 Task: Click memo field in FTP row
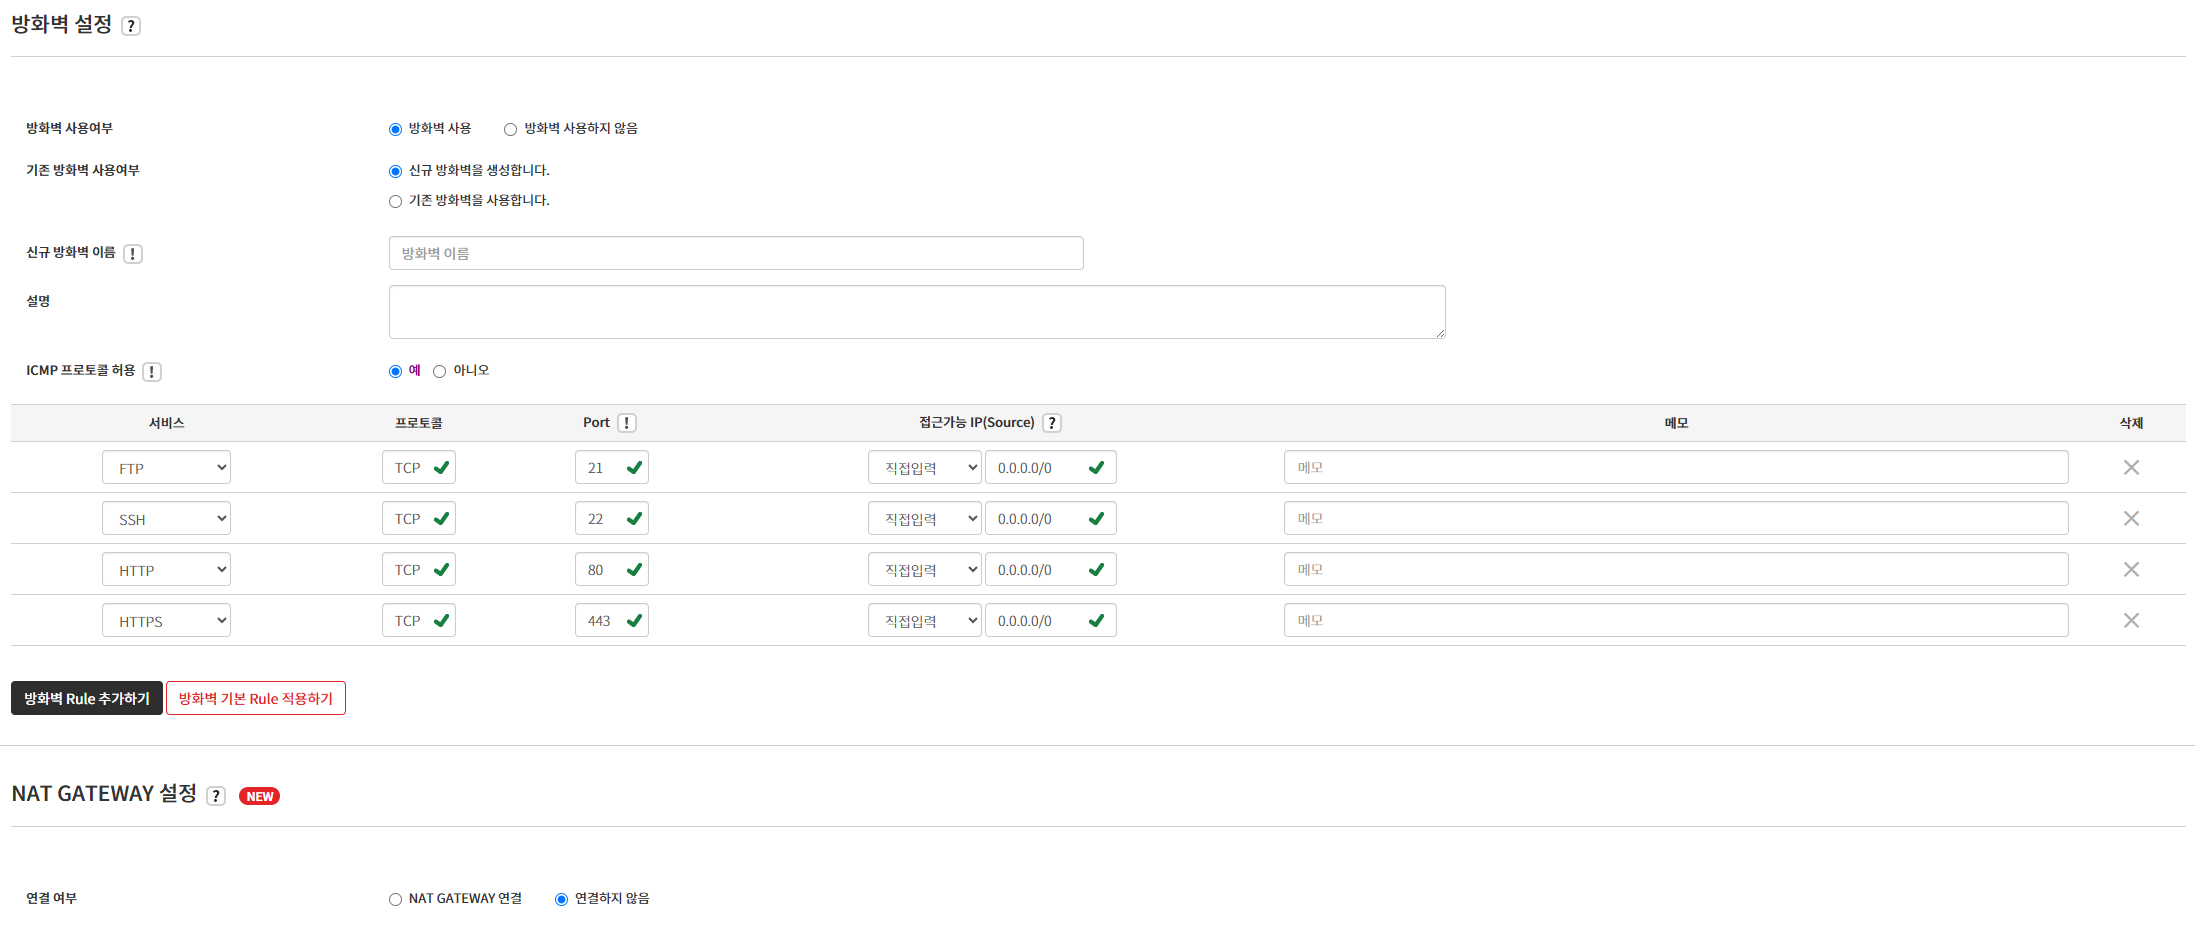[1676, 467]
